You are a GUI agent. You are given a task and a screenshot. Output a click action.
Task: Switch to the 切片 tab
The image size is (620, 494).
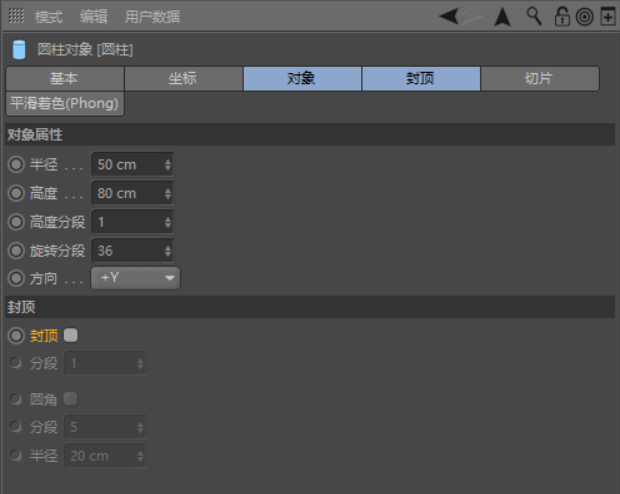(539, 78)
